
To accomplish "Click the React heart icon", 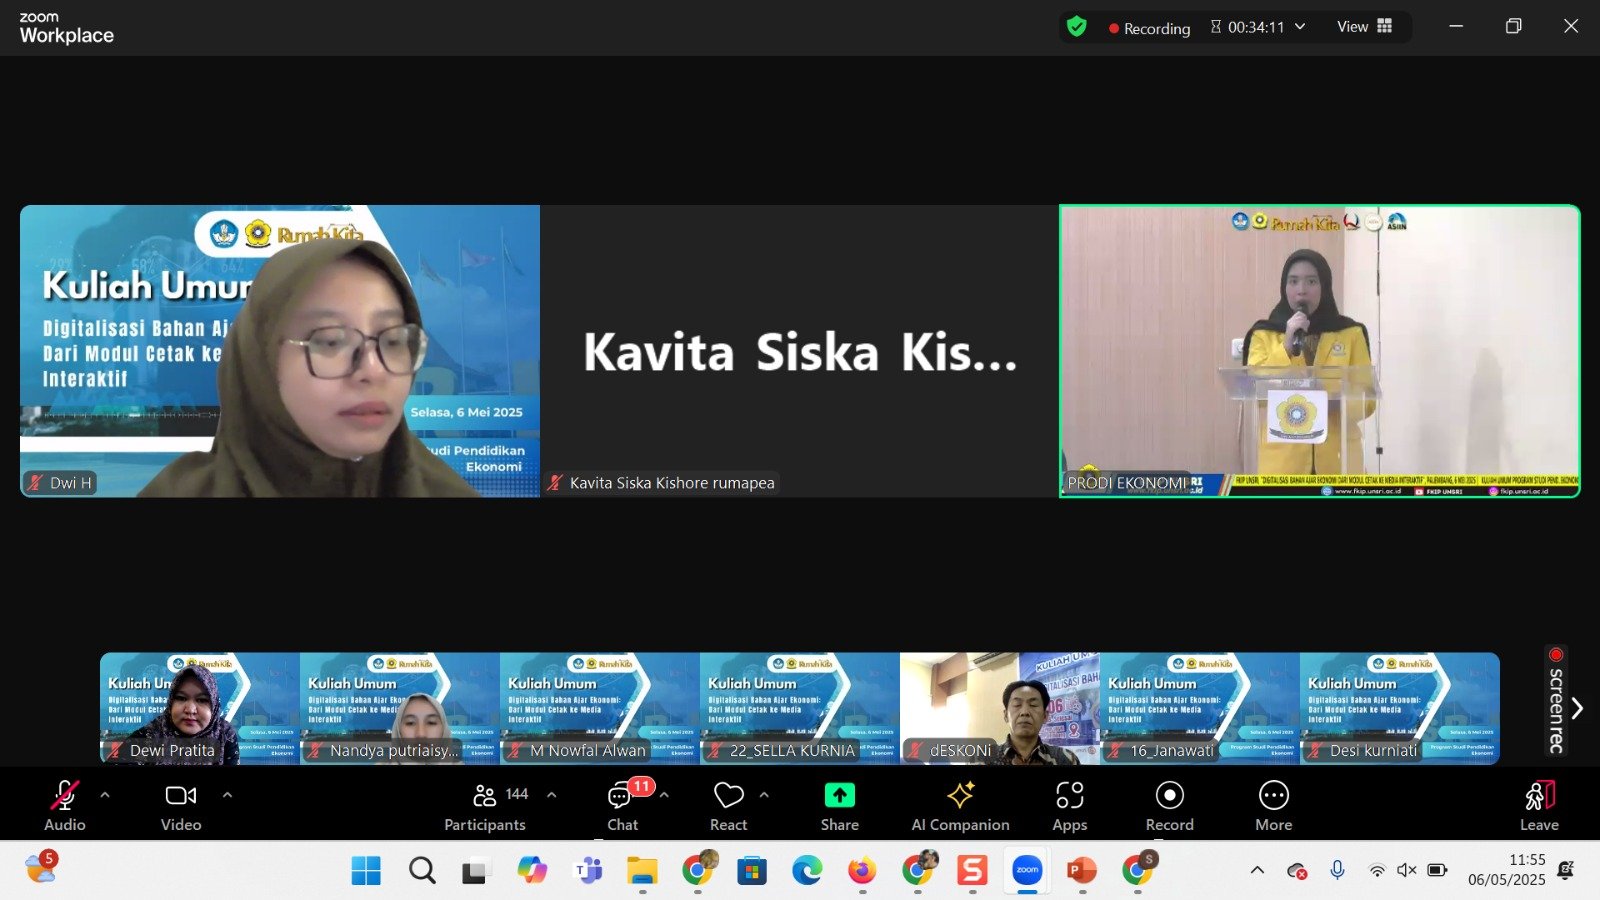I will pos(728,806).
